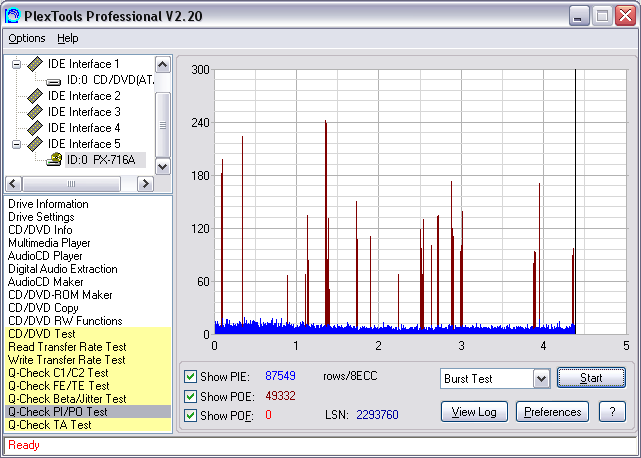Click the device tree horizontal scrollbar thumb
Screen dimensions: 641x458
pyautogui.click(x=71, y=184)
